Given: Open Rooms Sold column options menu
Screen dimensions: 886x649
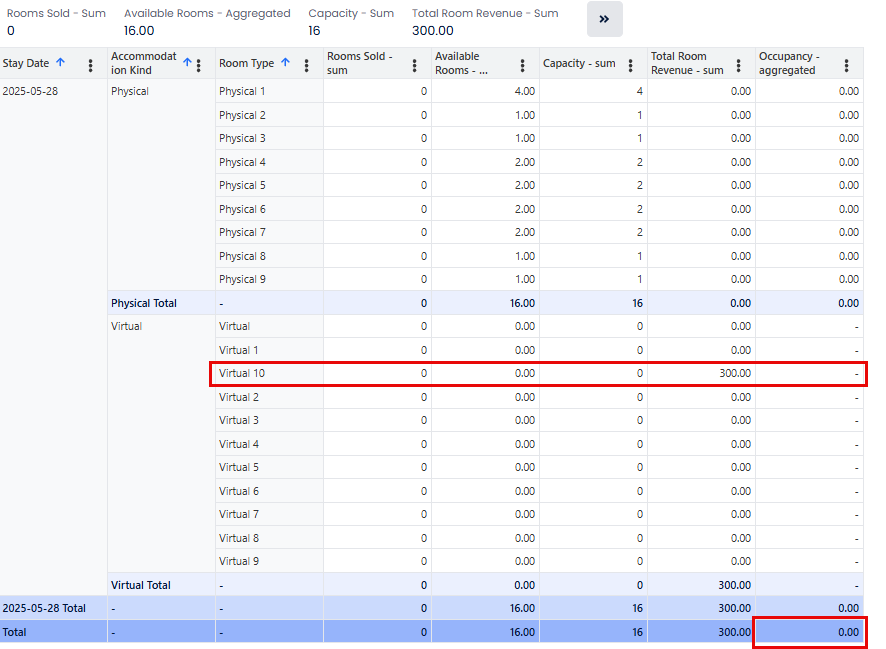Looking at the screenshot, I should tap(415, 65).
